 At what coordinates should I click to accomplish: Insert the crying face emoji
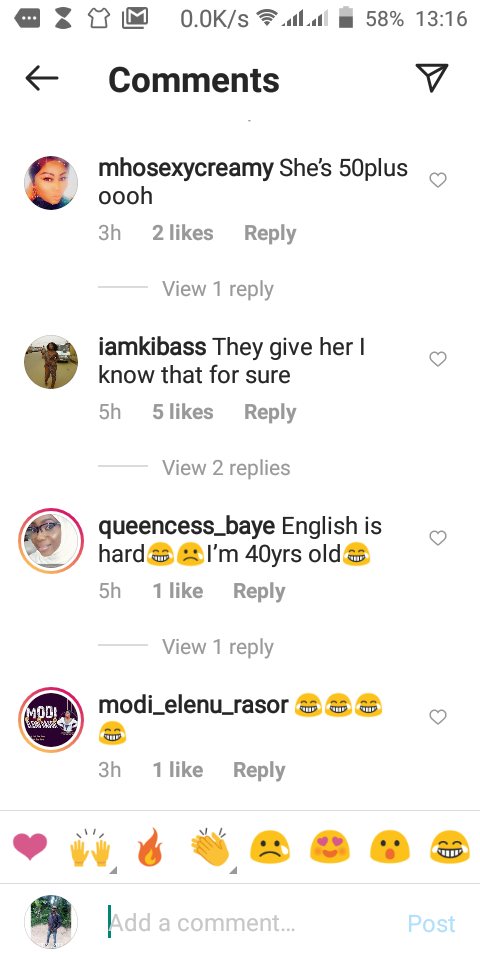[x=269, y=848]
